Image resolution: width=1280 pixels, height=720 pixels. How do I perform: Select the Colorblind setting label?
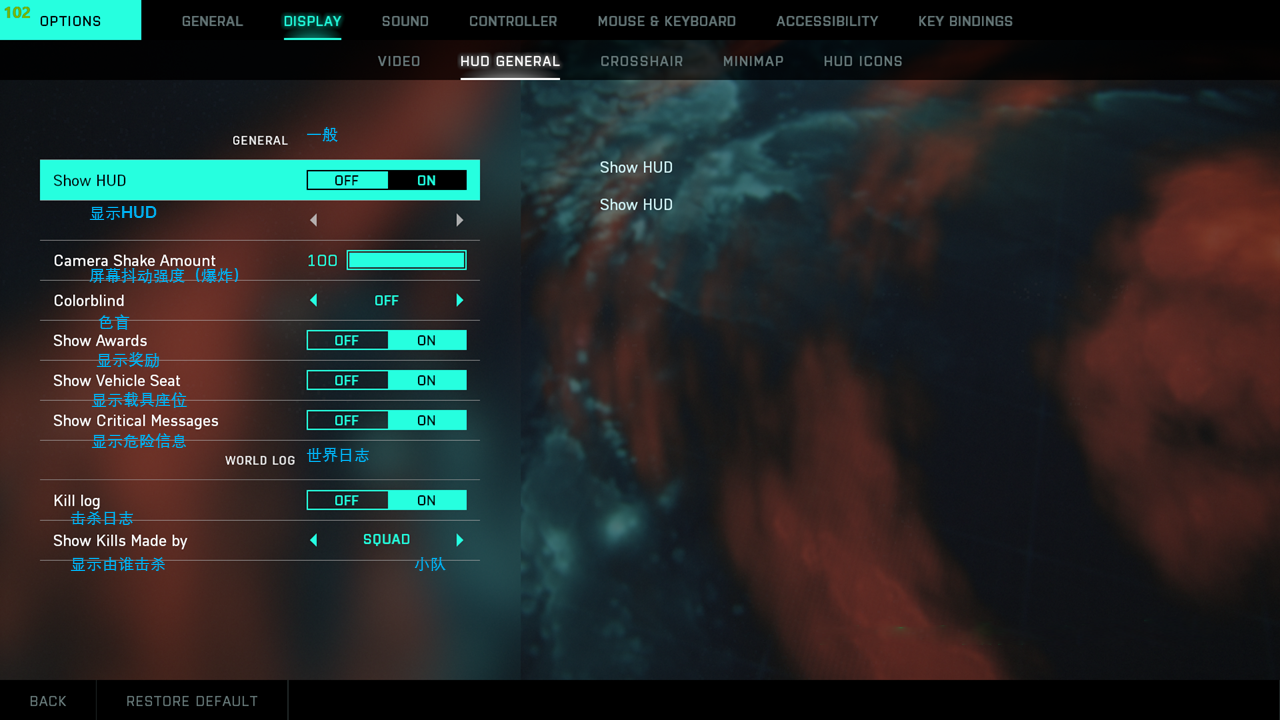click(89, 301)
